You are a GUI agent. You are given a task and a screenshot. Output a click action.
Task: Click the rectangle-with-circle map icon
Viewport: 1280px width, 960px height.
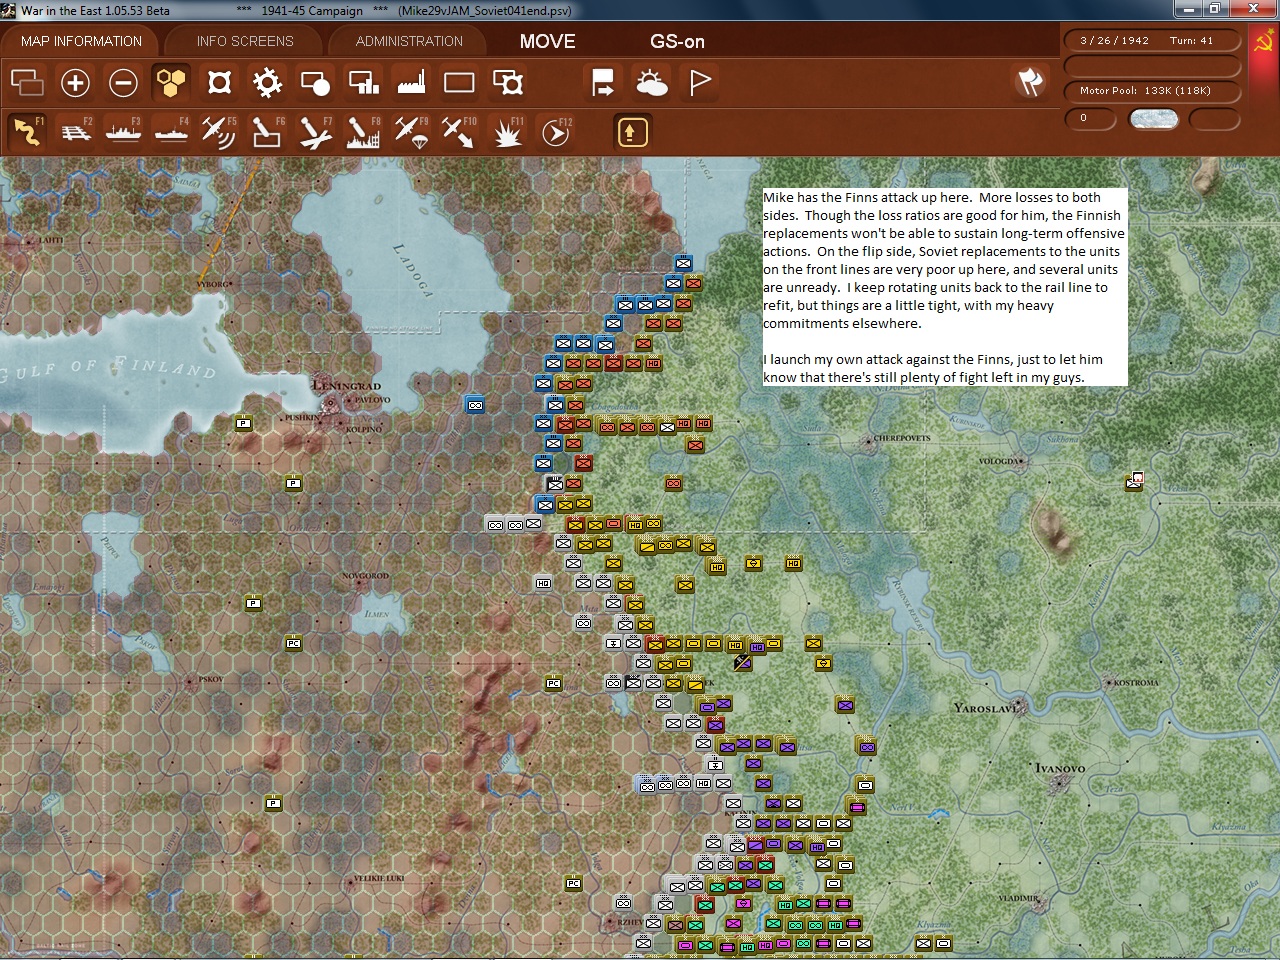pyautogui.click(x=315, y=82)
